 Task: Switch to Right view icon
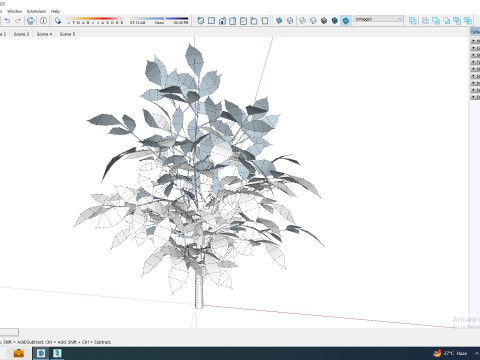233,21
